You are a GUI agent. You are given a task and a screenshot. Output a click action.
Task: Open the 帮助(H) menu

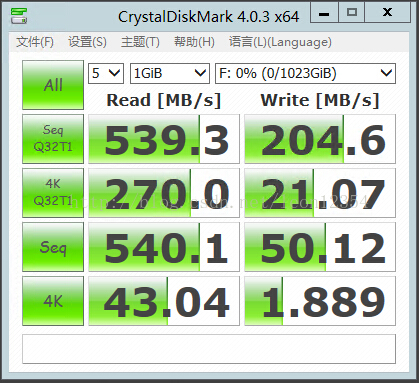point(194,42)
